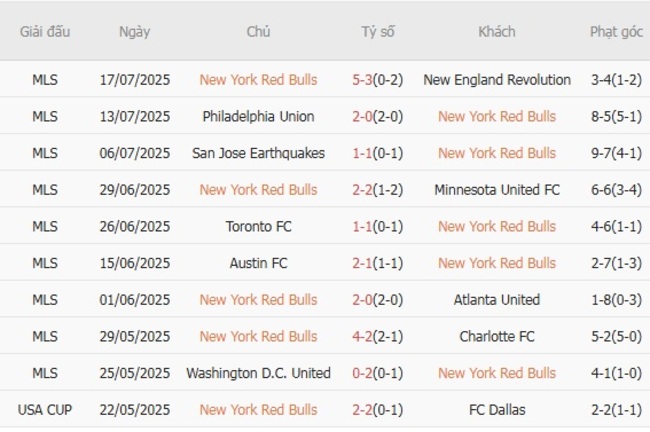Click the 0-2 score of the Washington match
Screen dimensions: 650x432
coord(365,373)
